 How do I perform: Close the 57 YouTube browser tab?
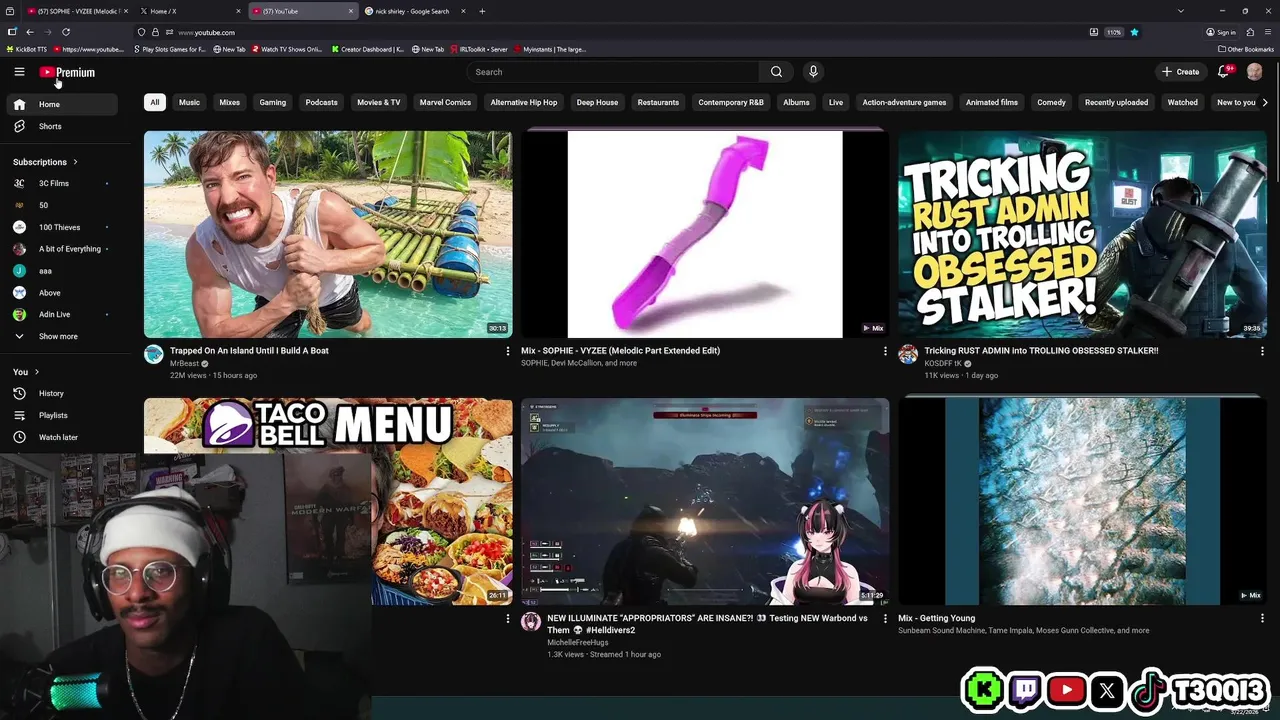(351, 11)
